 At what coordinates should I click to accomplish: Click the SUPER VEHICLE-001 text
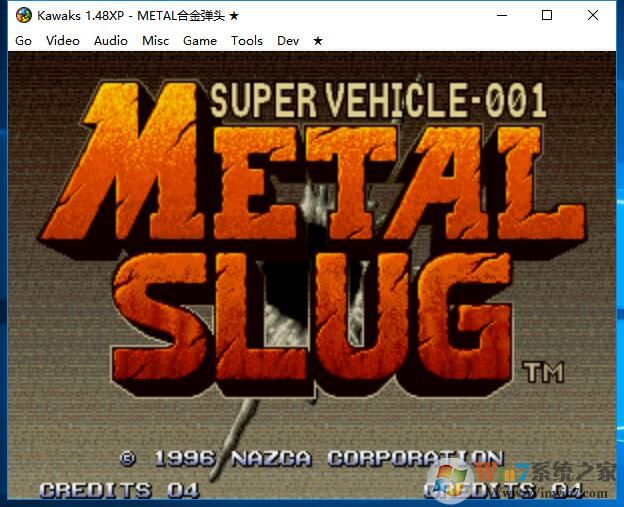pos(378,99)
